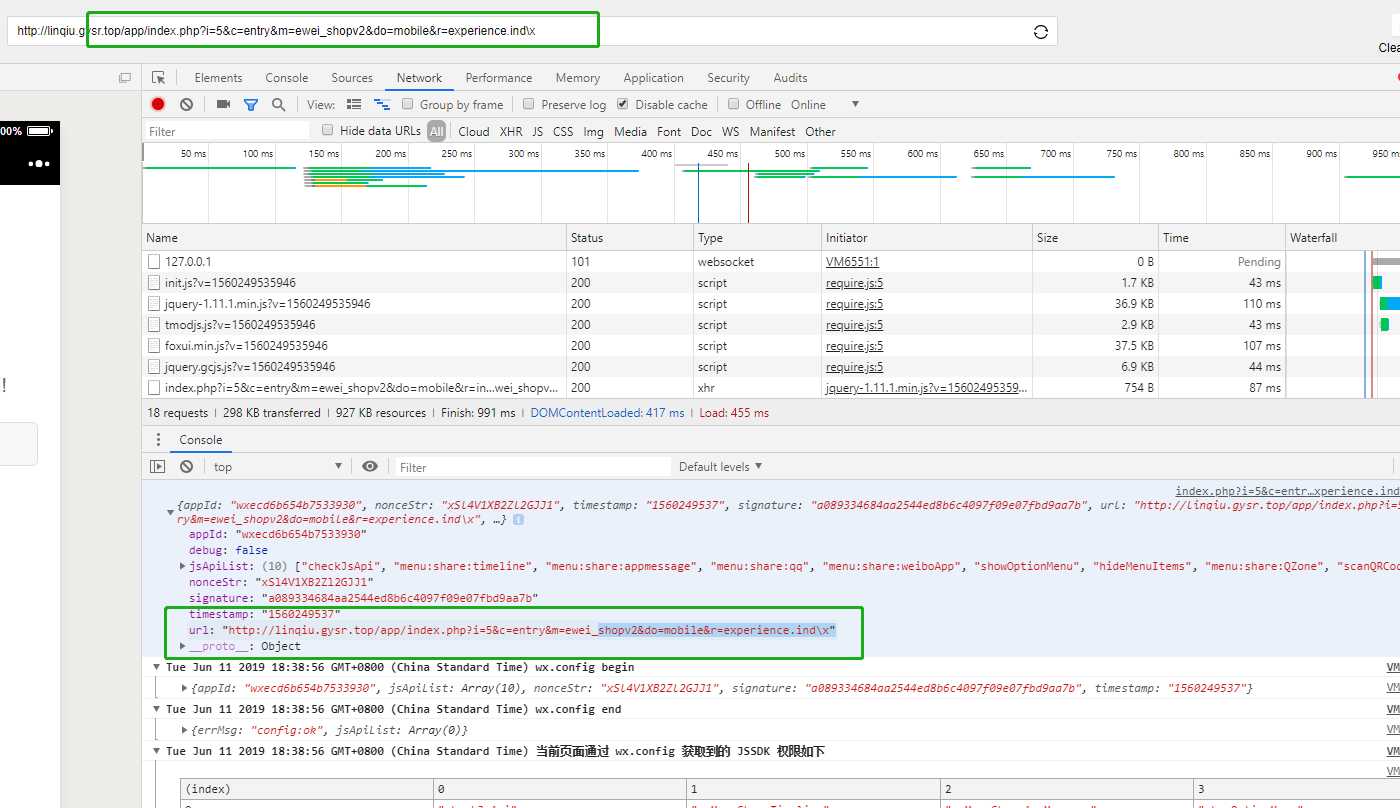The image size is (1400, 808).
Task: Sort requests by the Waterfall column
Action: coord(1342,238)
